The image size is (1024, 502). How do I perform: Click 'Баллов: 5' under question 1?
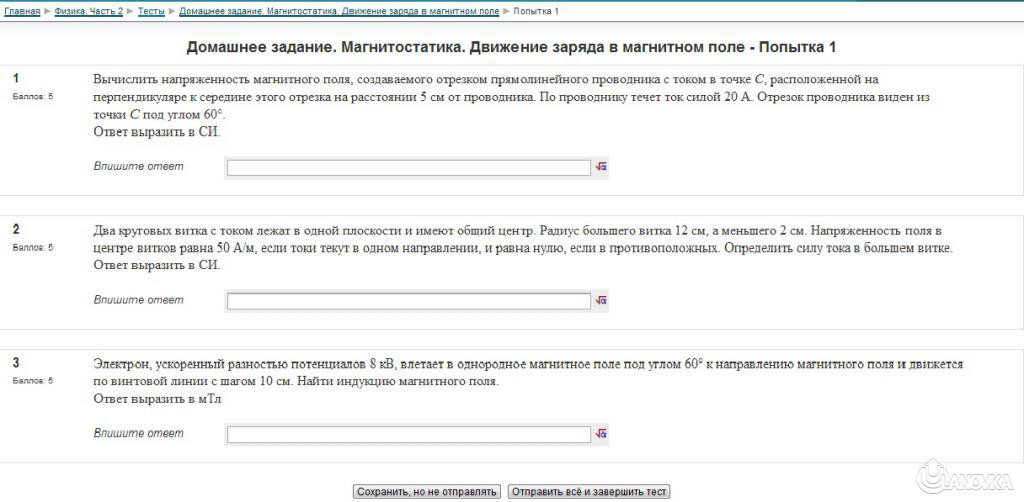point(33,97)
